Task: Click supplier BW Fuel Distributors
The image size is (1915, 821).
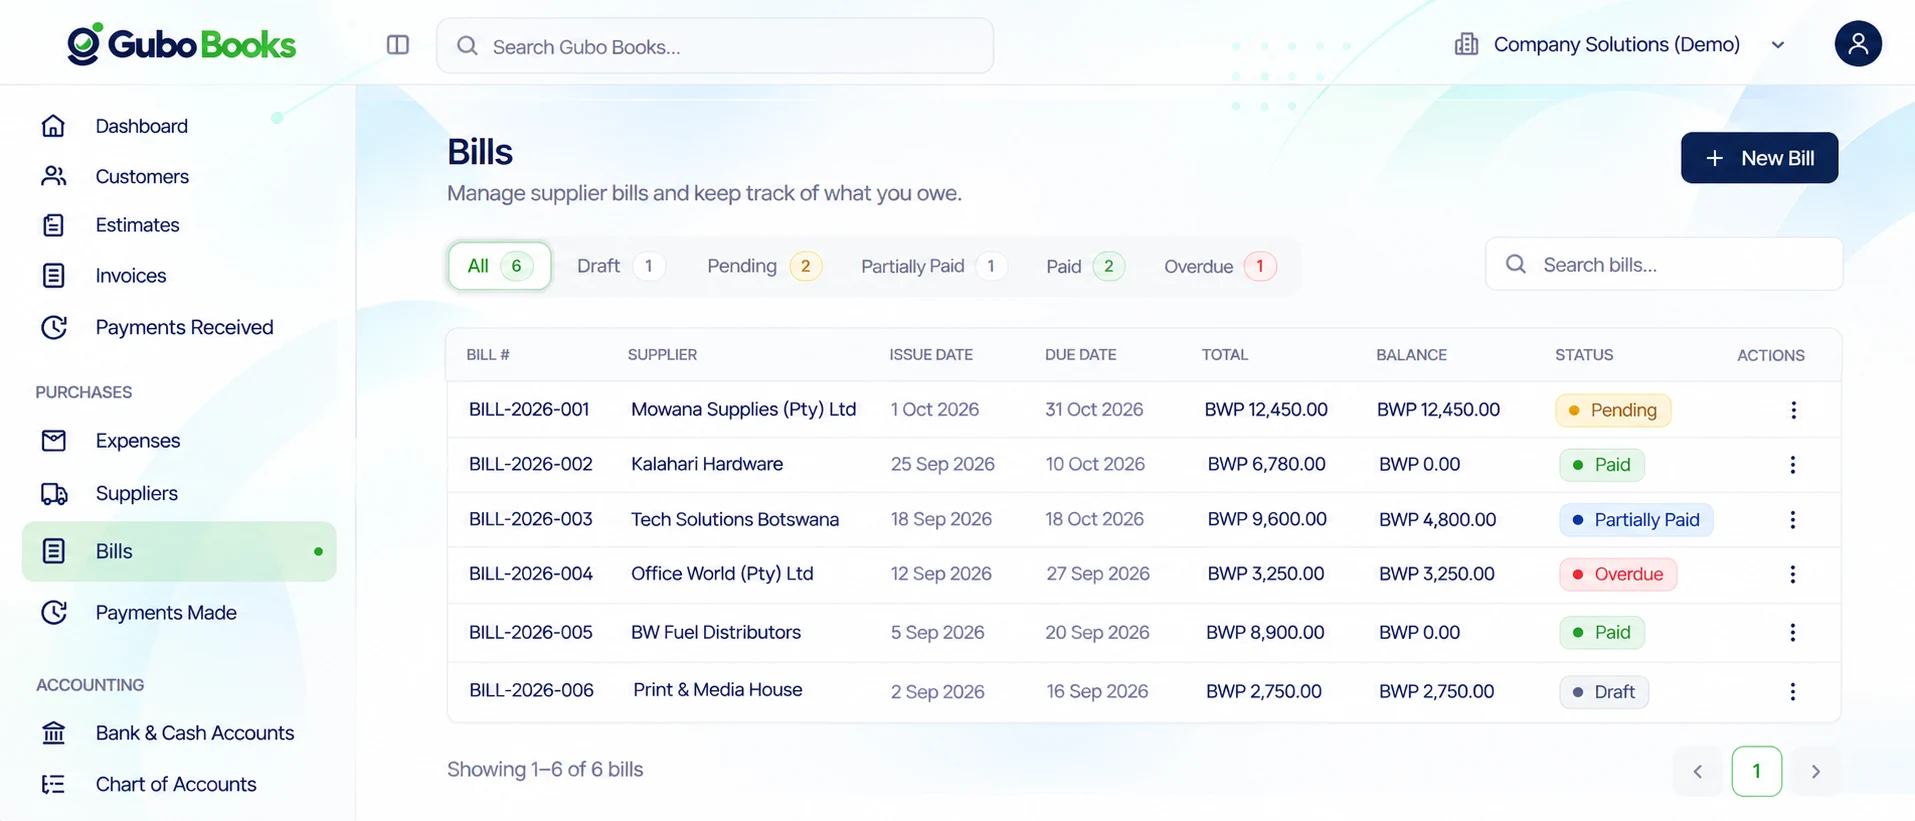Action: coord(716,632)
